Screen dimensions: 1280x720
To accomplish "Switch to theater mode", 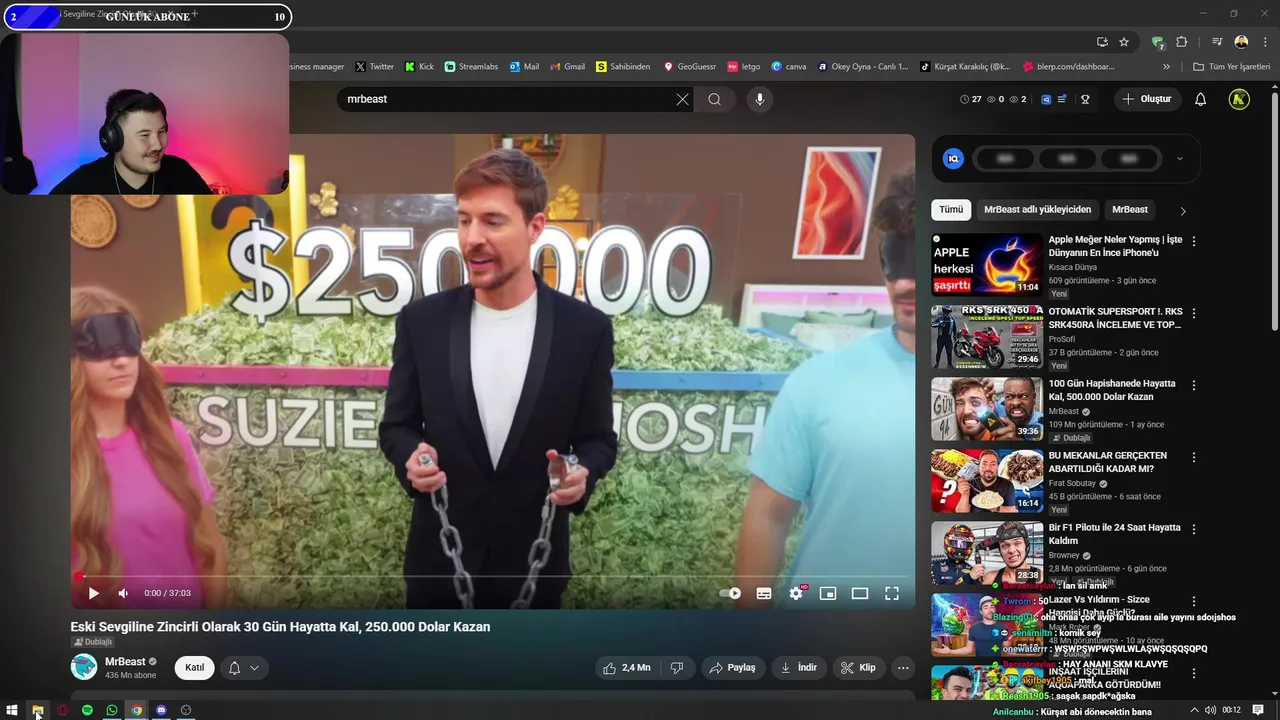I will pos(860,593).
